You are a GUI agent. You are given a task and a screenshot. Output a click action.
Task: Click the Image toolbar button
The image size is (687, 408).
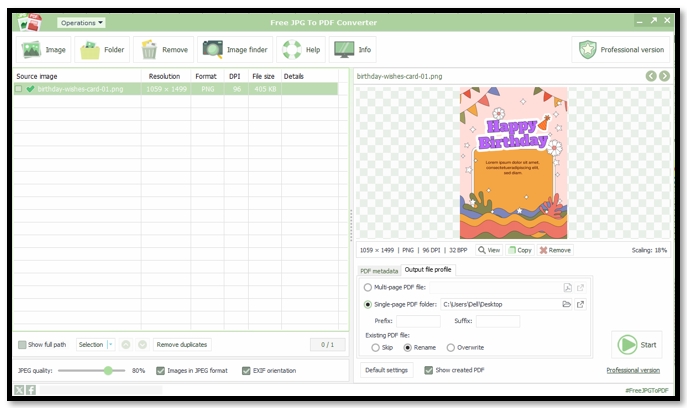pyautogui.click(x=43, y=50)
